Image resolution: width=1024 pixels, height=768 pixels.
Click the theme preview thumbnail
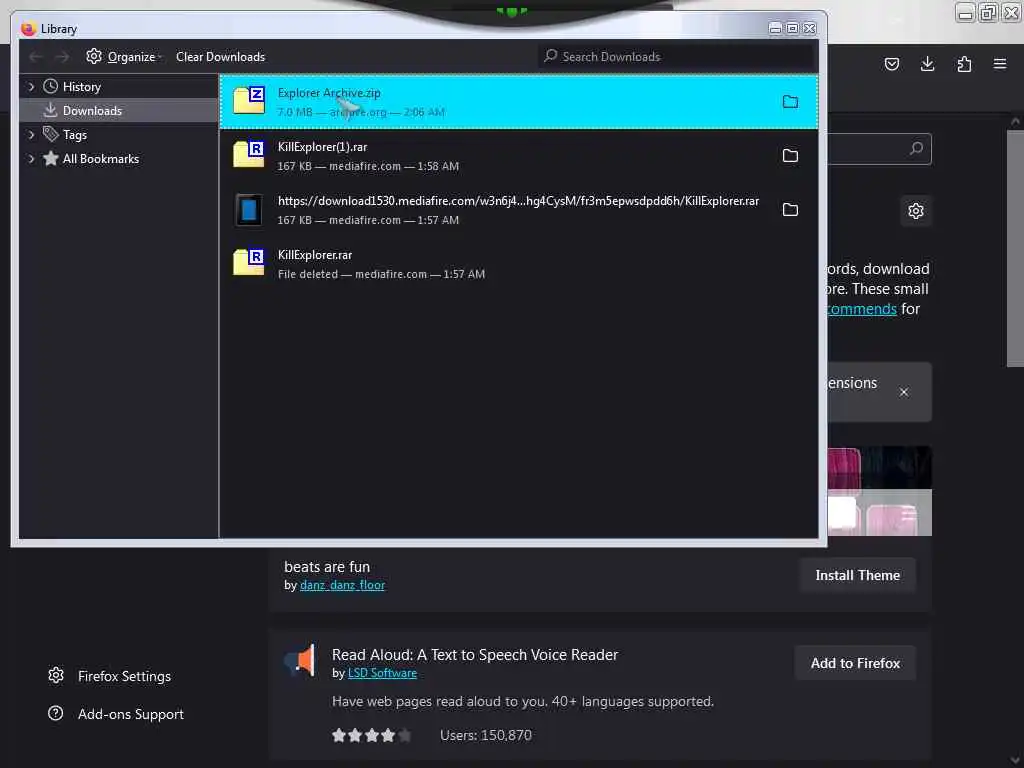[880, 491]
